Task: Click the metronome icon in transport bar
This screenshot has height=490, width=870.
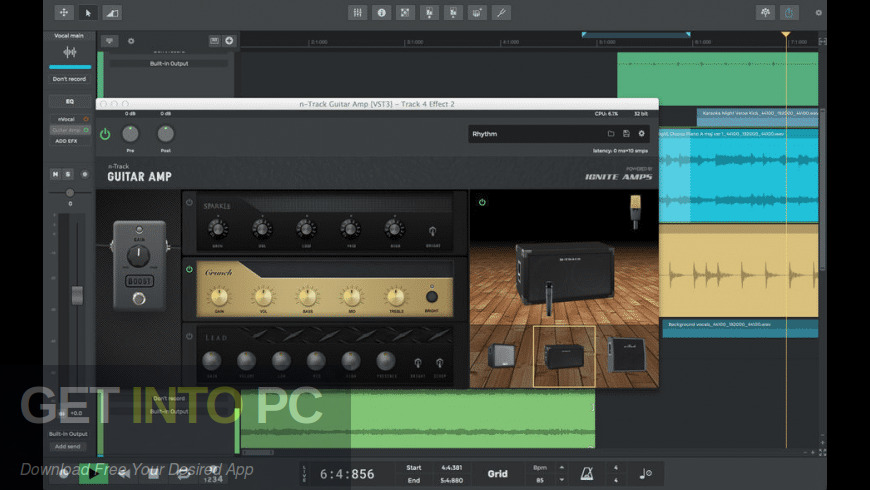Action: click(x=586, y=473)
